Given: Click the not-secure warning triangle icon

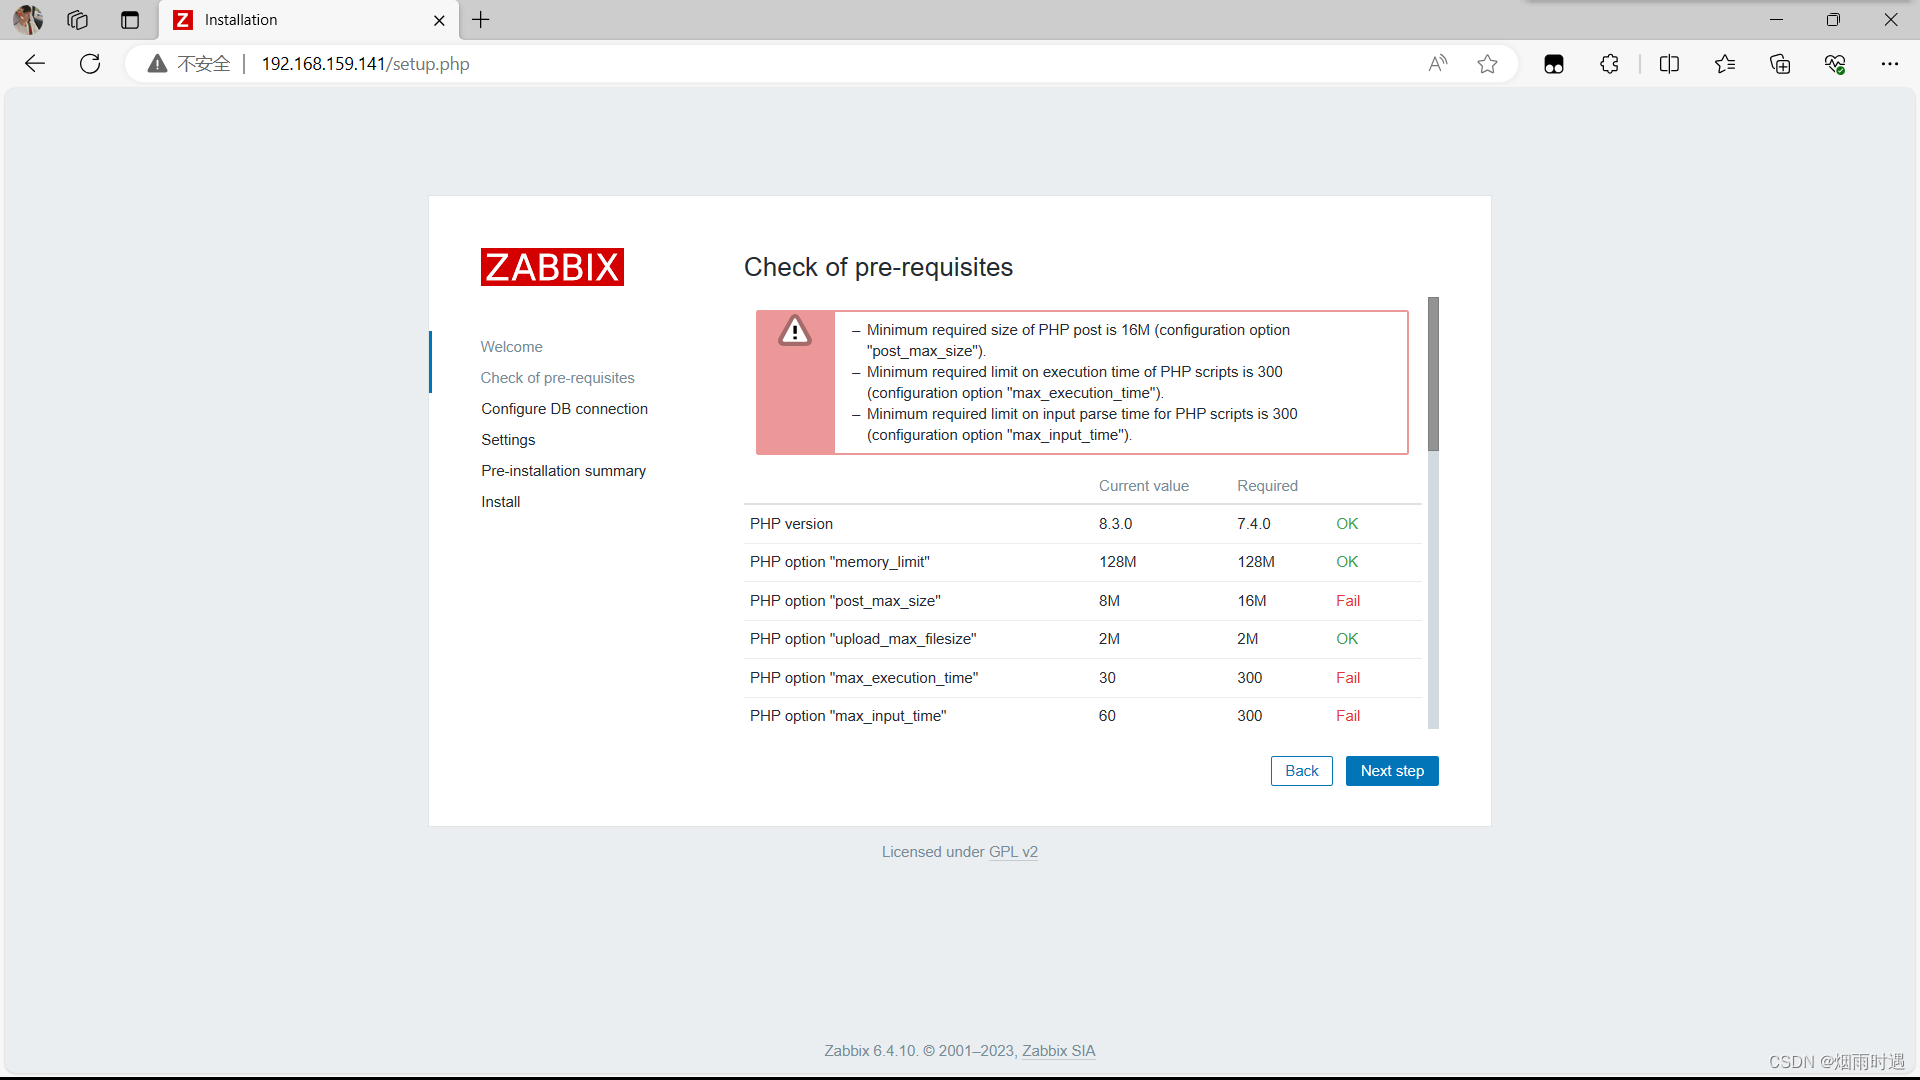Looking at the screenshot, I should (157, 64).
